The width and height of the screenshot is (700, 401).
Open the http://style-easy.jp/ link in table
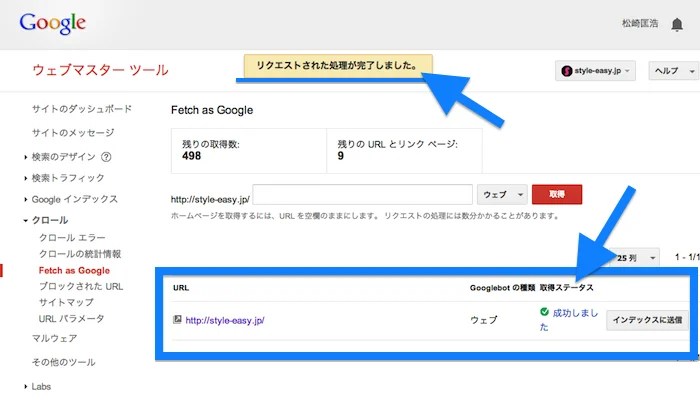[225, 320]
